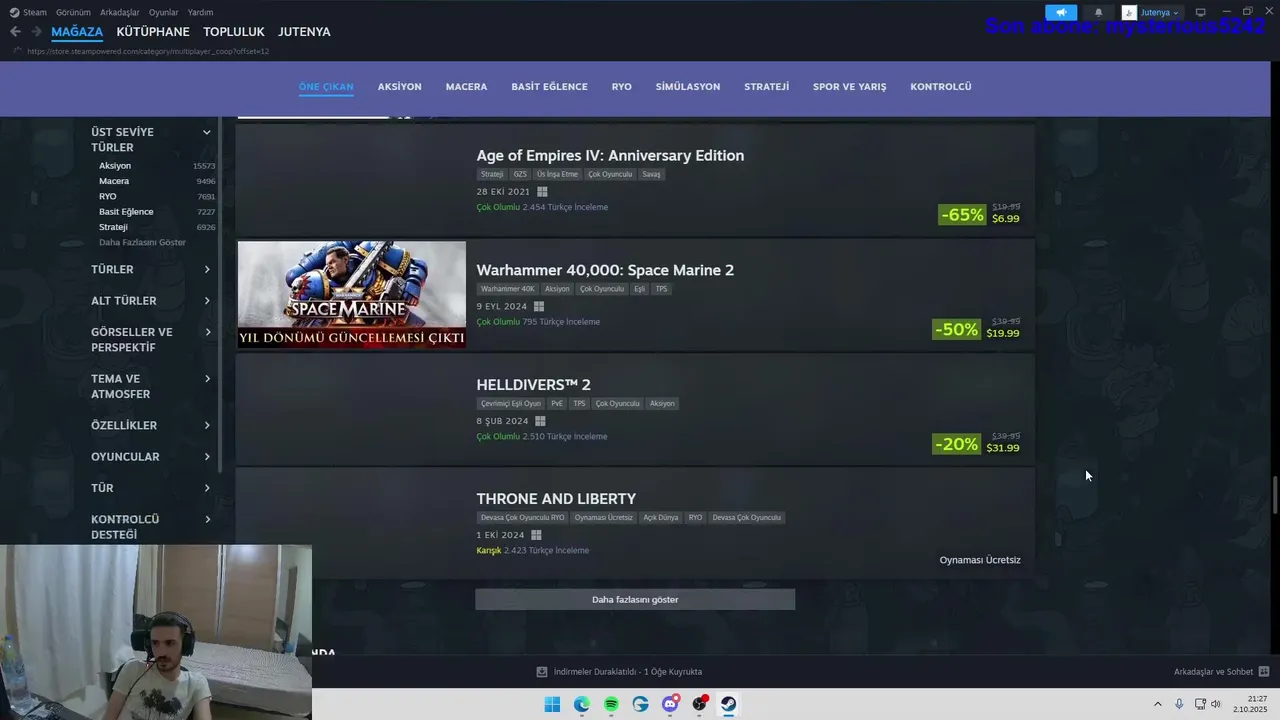Open OBS Studio from the taskbar

coord(700,704)
